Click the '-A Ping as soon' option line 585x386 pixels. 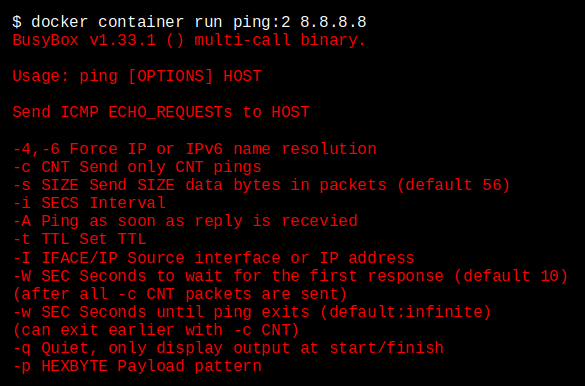tap(185, 221)
